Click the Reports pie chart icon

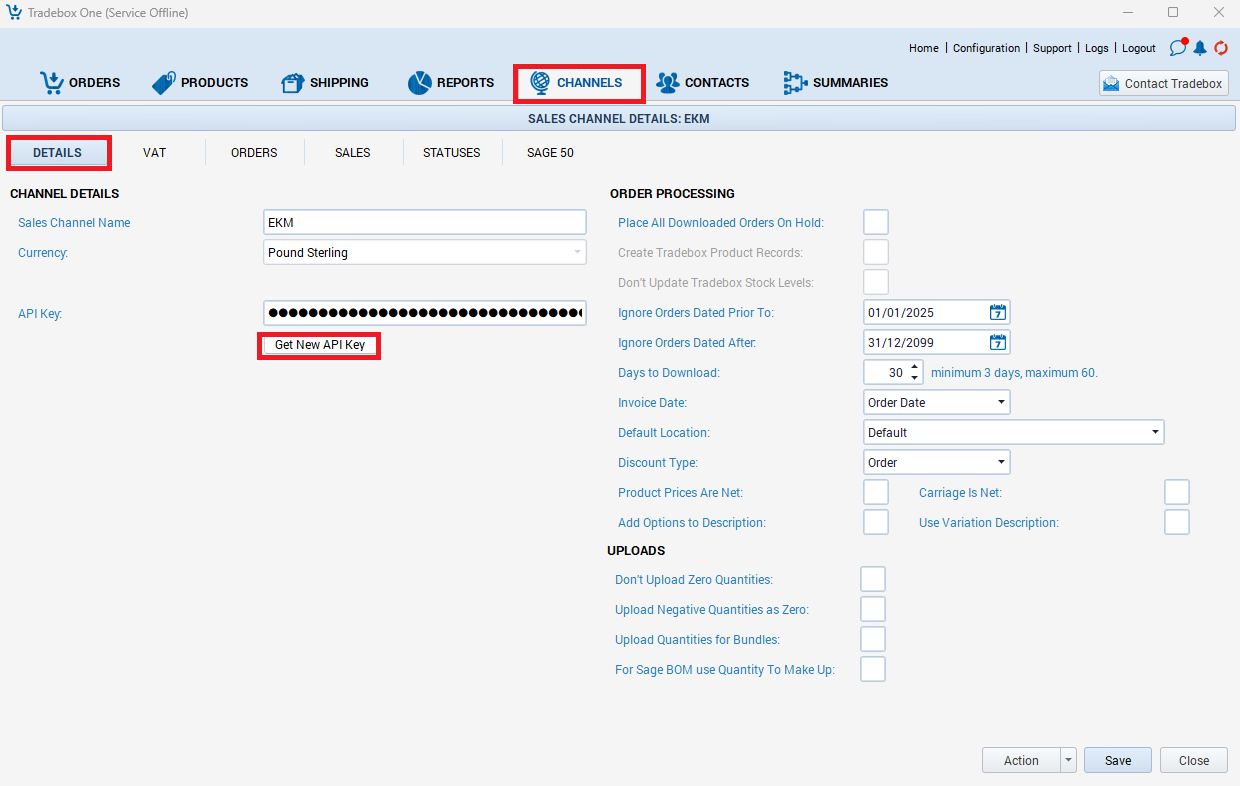pos(419,83)
